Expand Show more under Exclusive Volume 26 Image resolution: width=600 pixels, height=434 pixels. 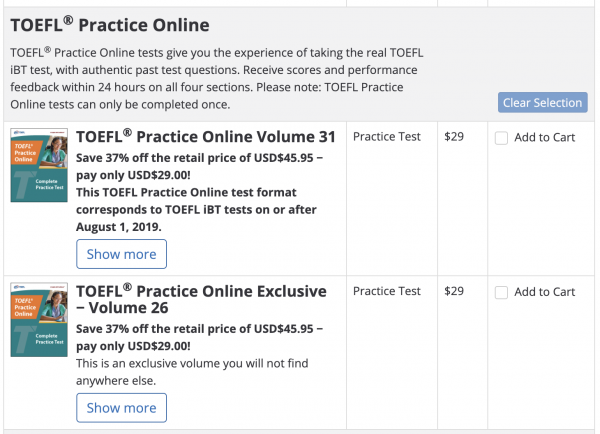(121, 408)
